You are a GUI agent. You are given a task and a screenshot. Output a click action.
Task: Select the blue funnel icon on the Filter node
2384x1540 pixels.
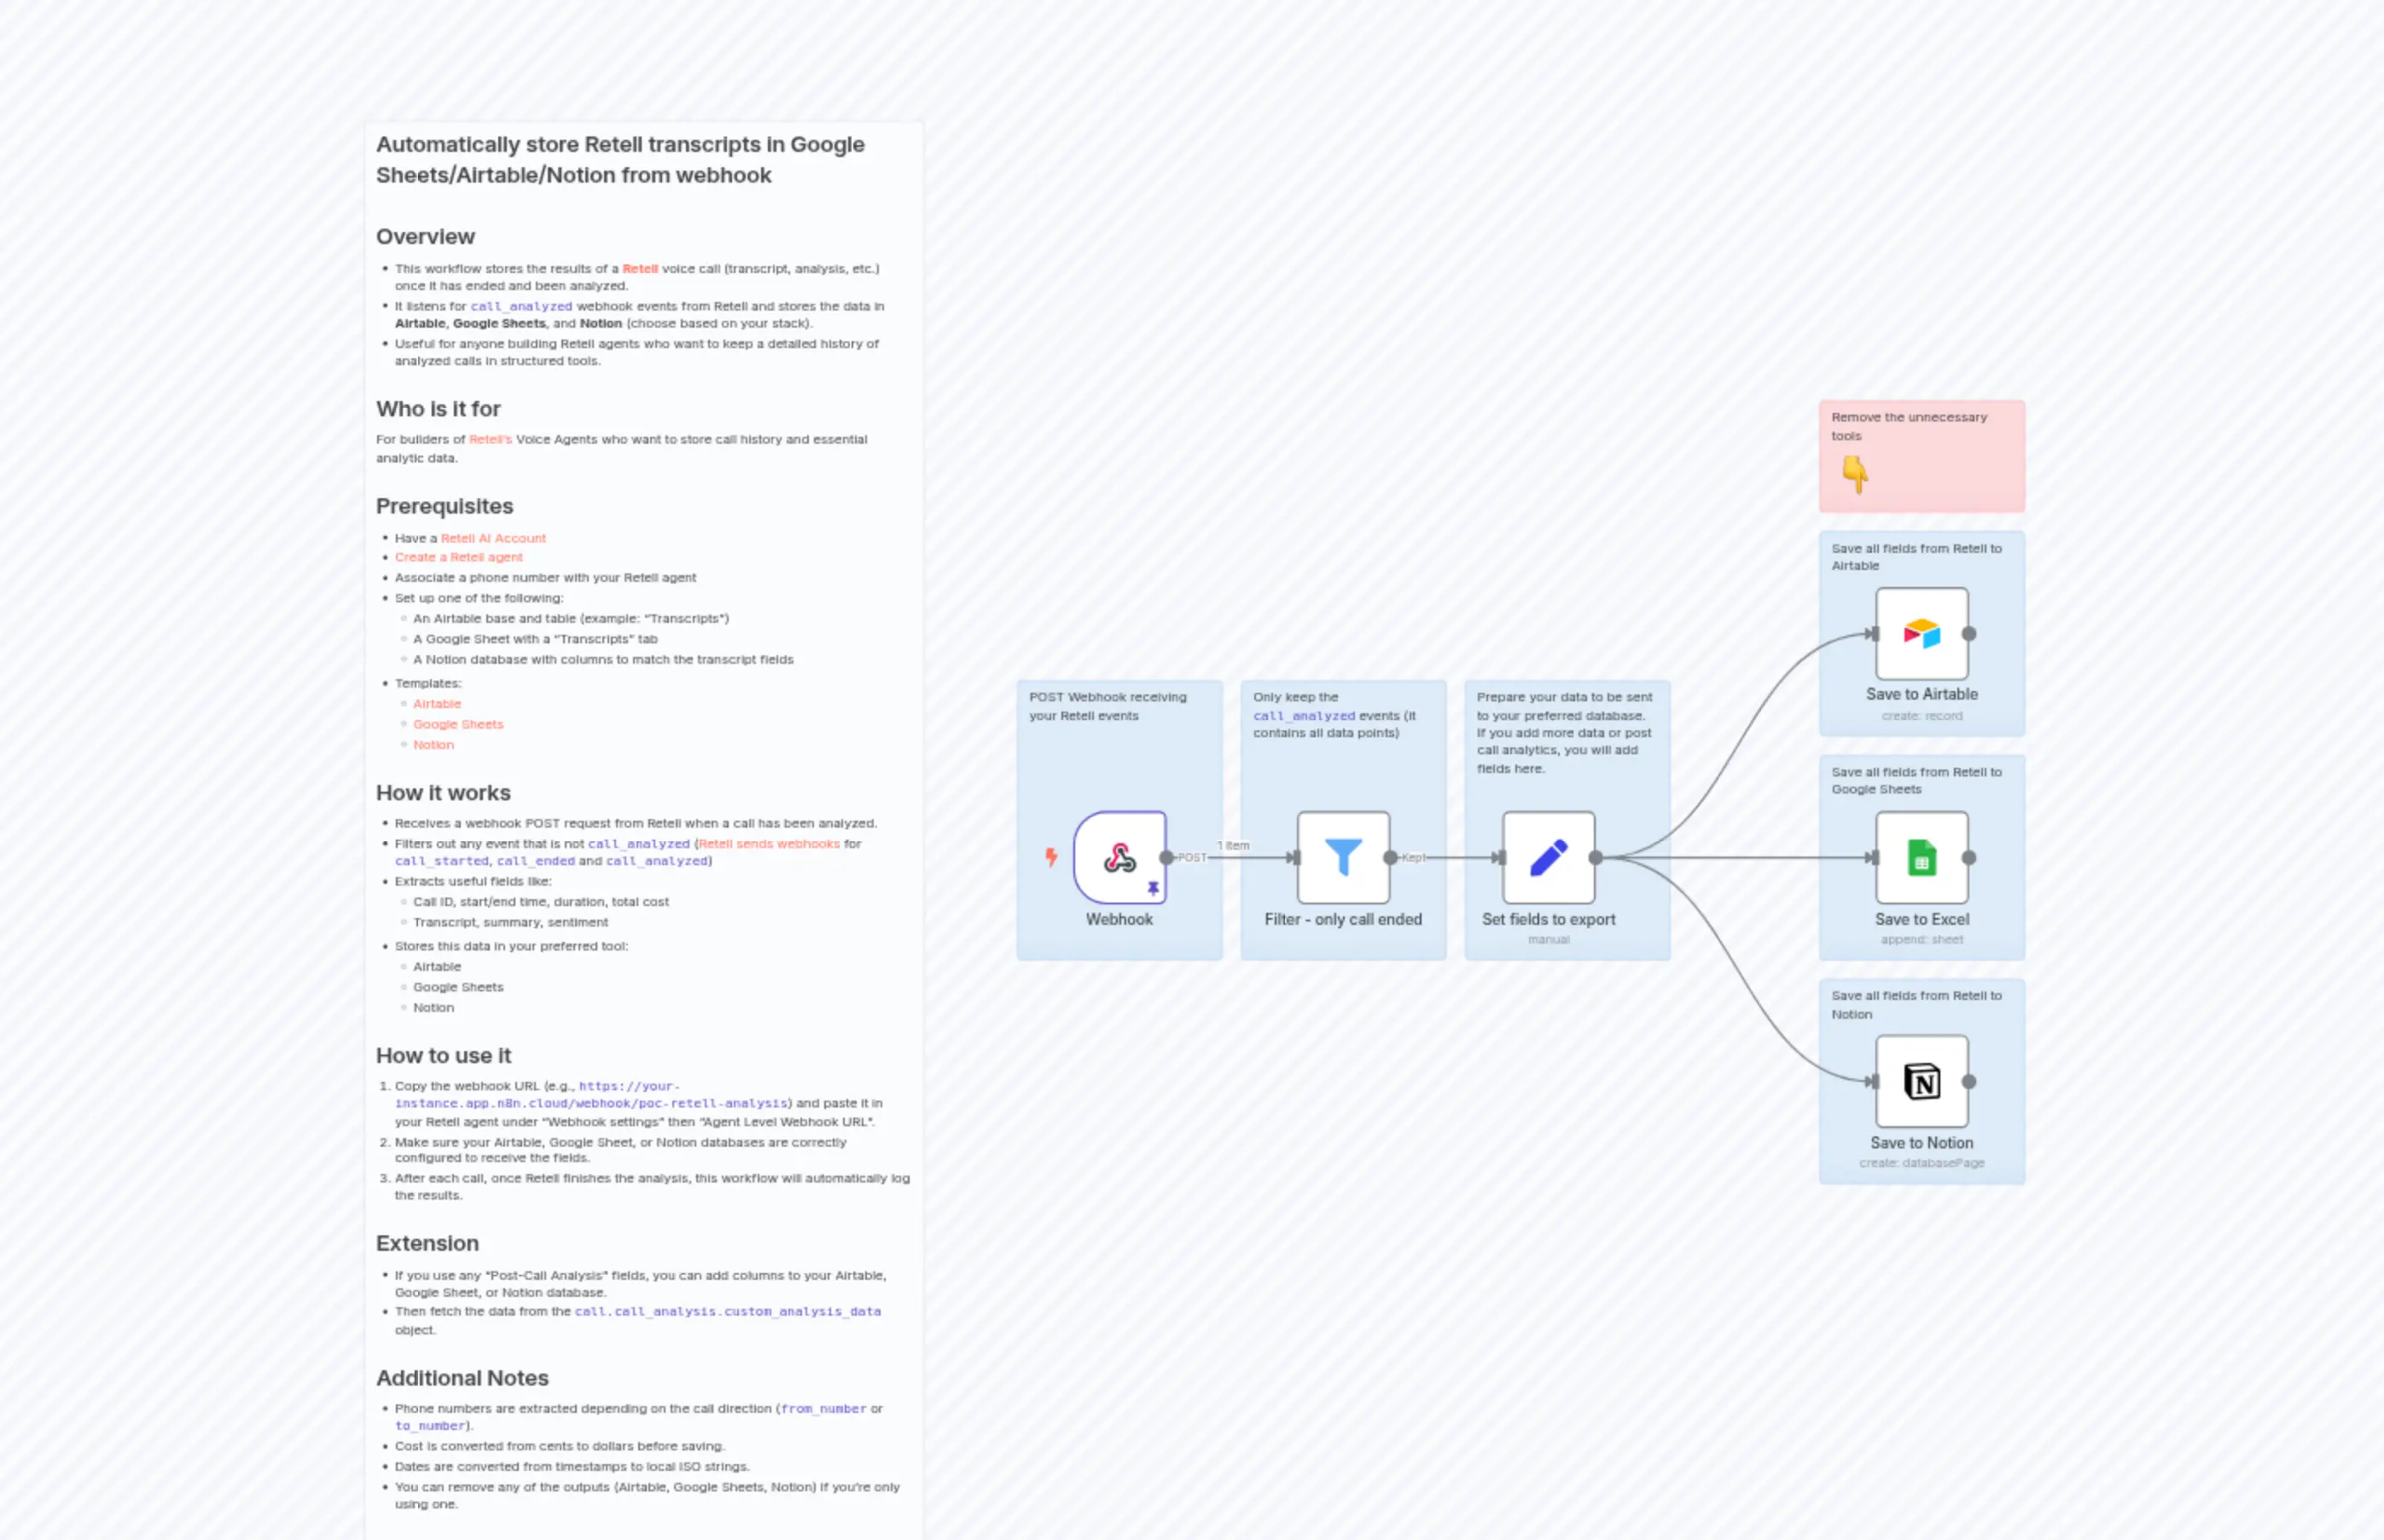click(1342, 855)
